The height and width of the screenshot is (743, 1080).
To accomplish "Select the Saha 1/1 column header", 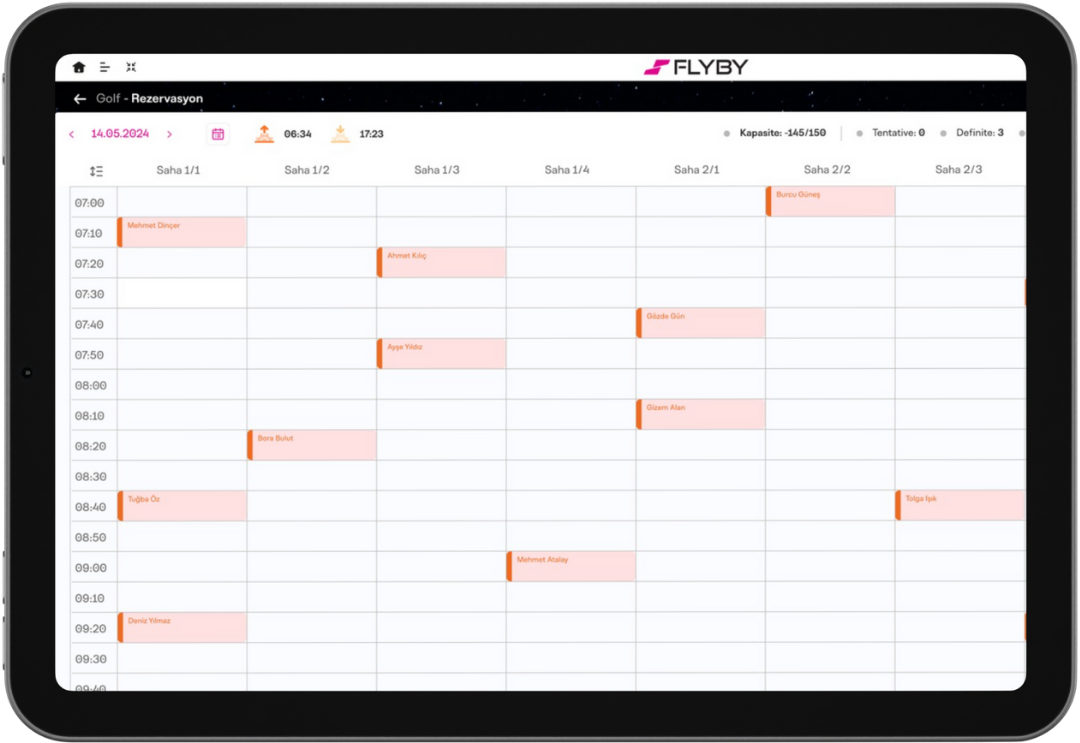I will pos(178,170).
